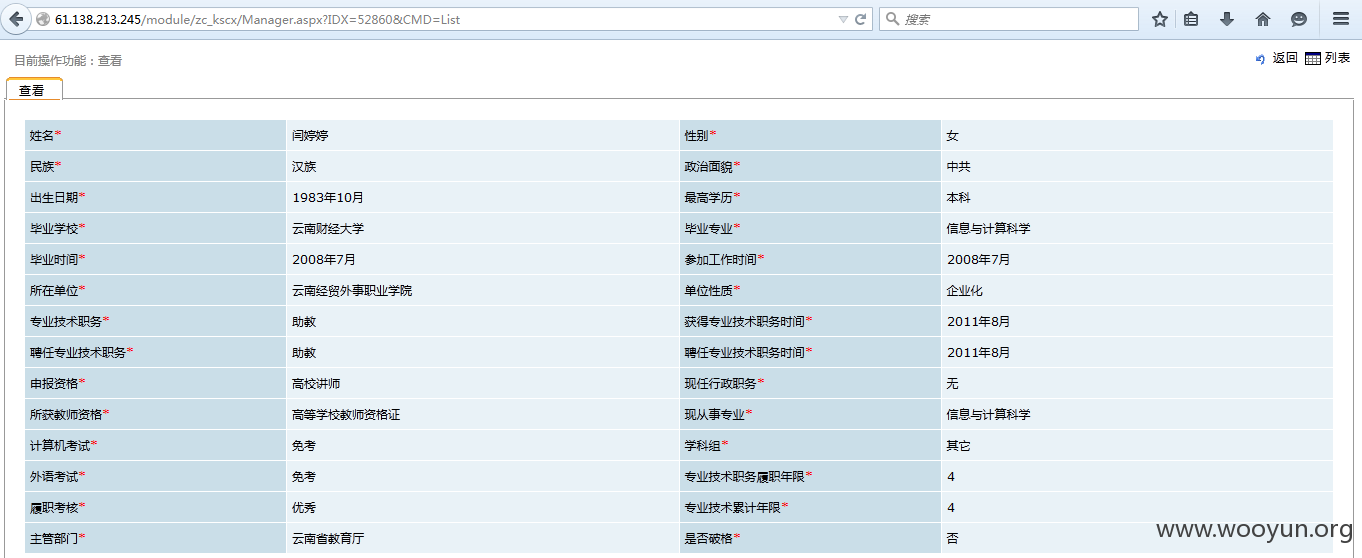Go to the home page icon
The image size is (1362, 558).
(1263, 19)
